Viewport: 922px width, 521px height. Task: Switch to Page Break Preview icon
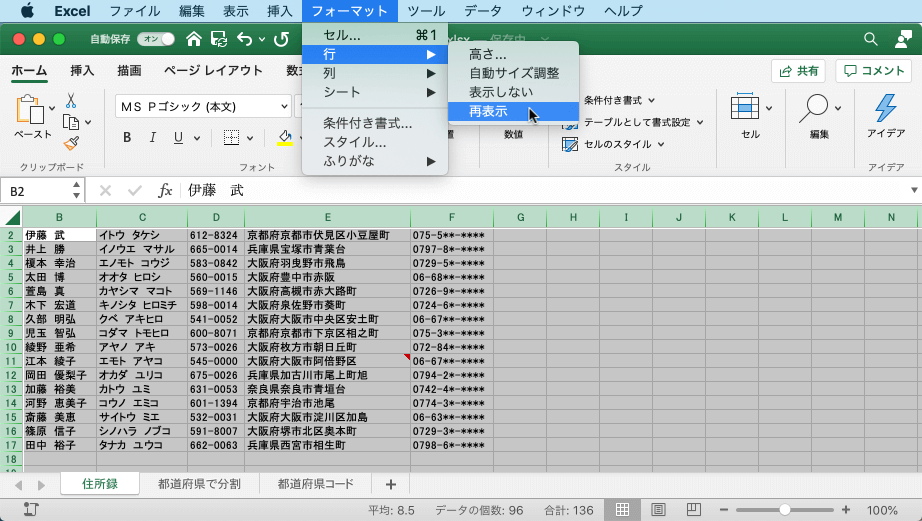(694, 510)
